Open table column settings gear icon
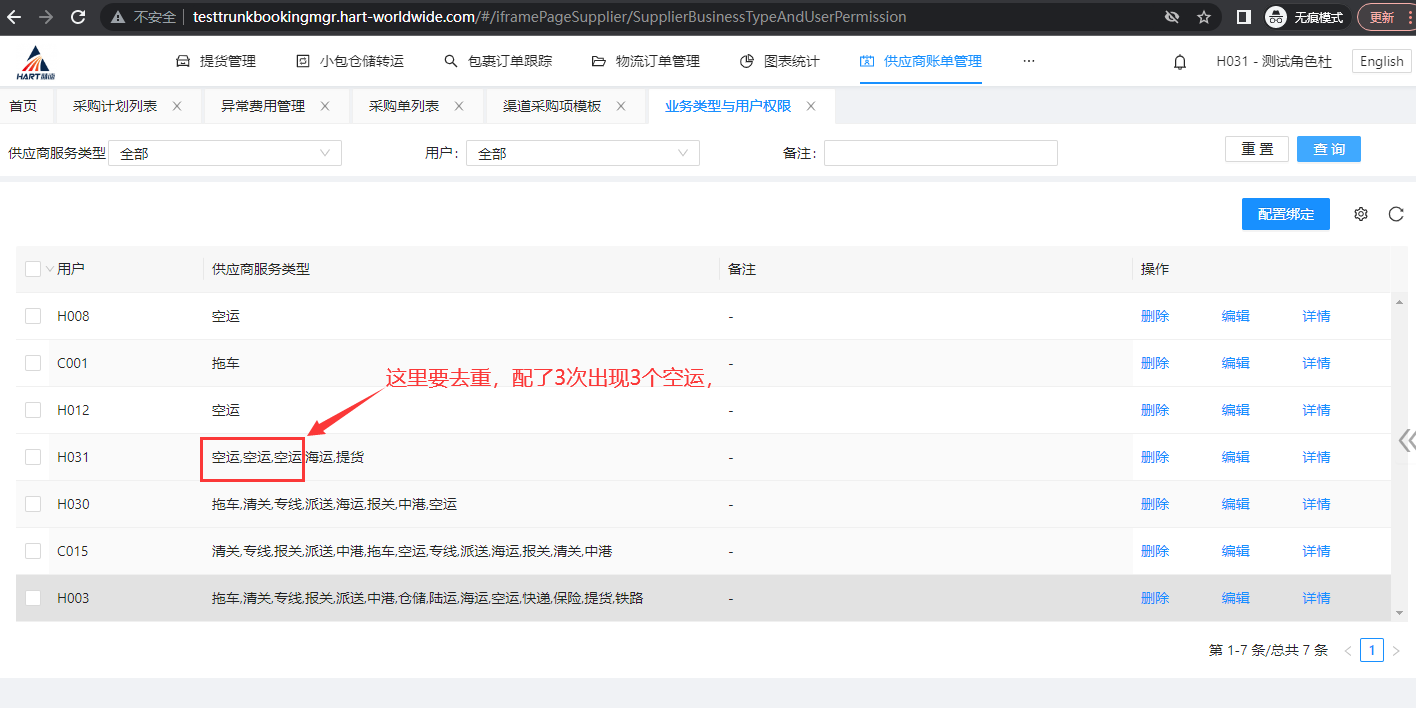1416x708 pixels. (1360, 214)
